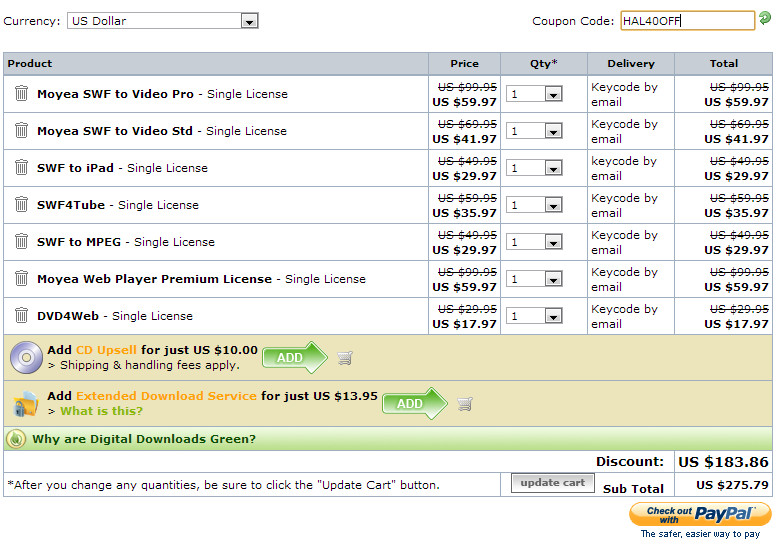Expand quantity dropdown for SWF4Tube
Viewport: 776px width, 550px height.
click(534, 204)
